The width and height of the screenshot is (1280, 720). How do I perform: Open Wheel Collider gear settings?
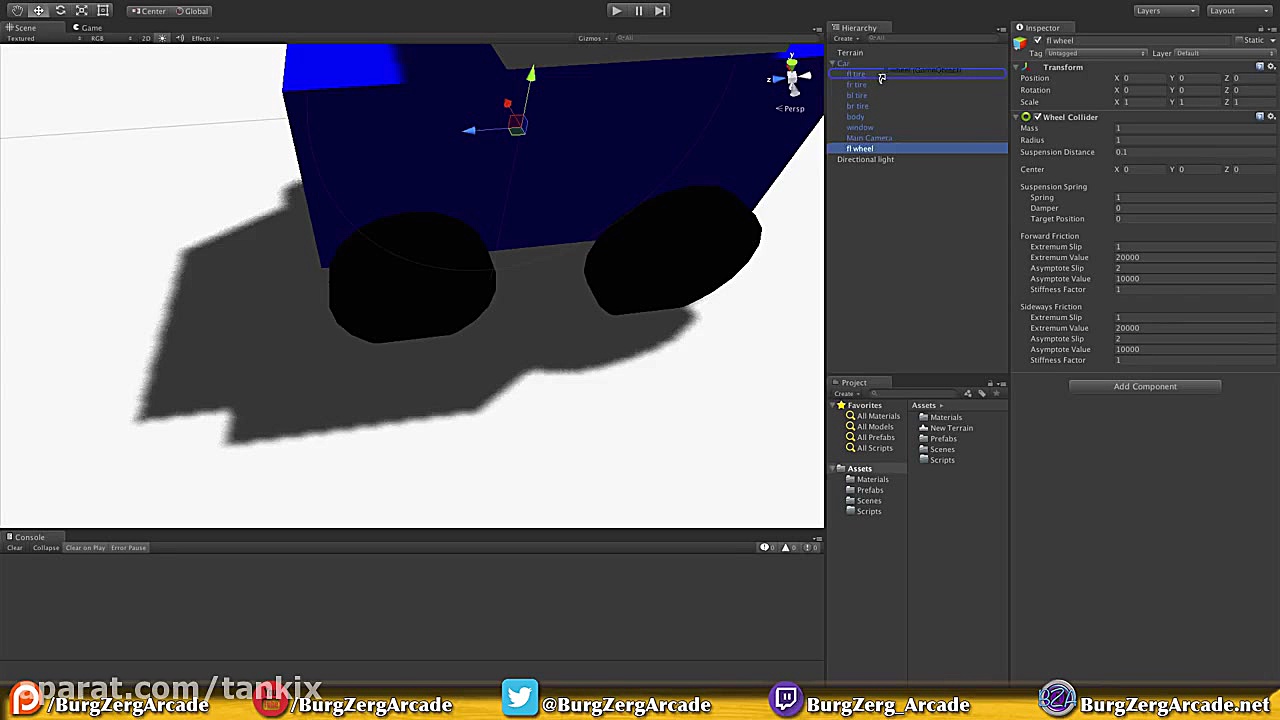[x=1272, y=117]
